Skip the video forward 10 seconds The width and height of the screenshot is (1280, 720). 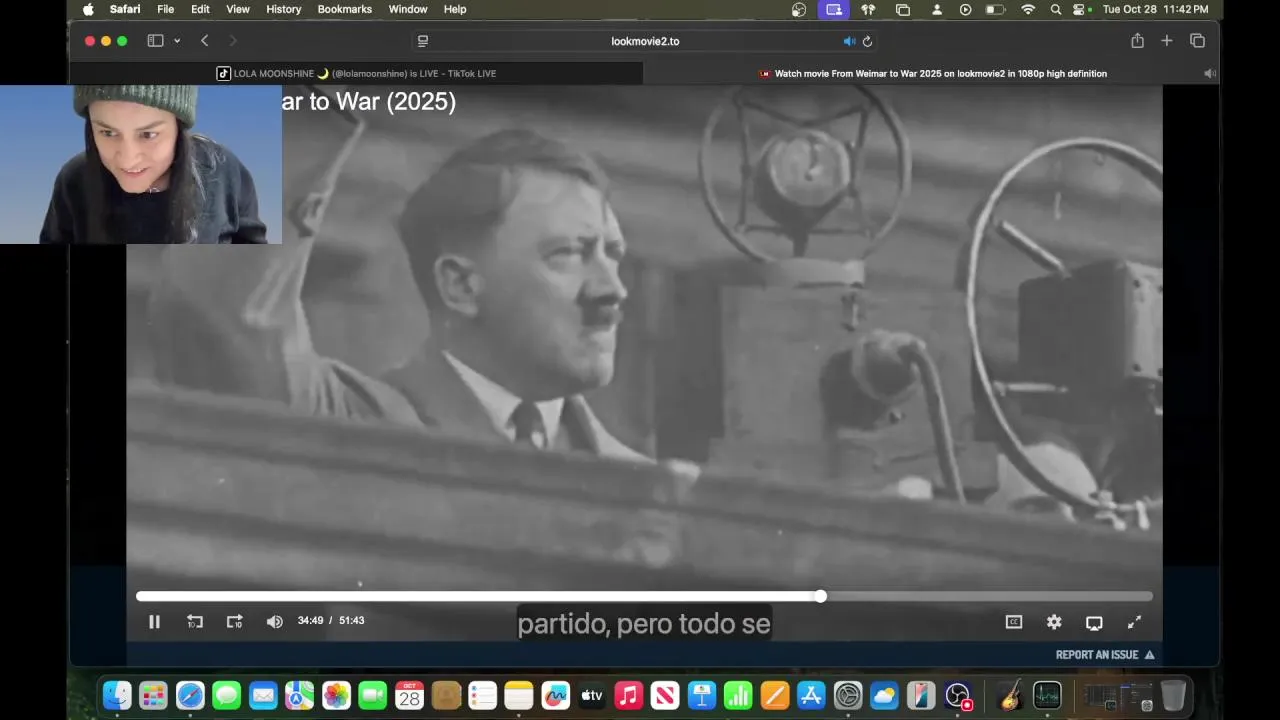click(234, 622)
